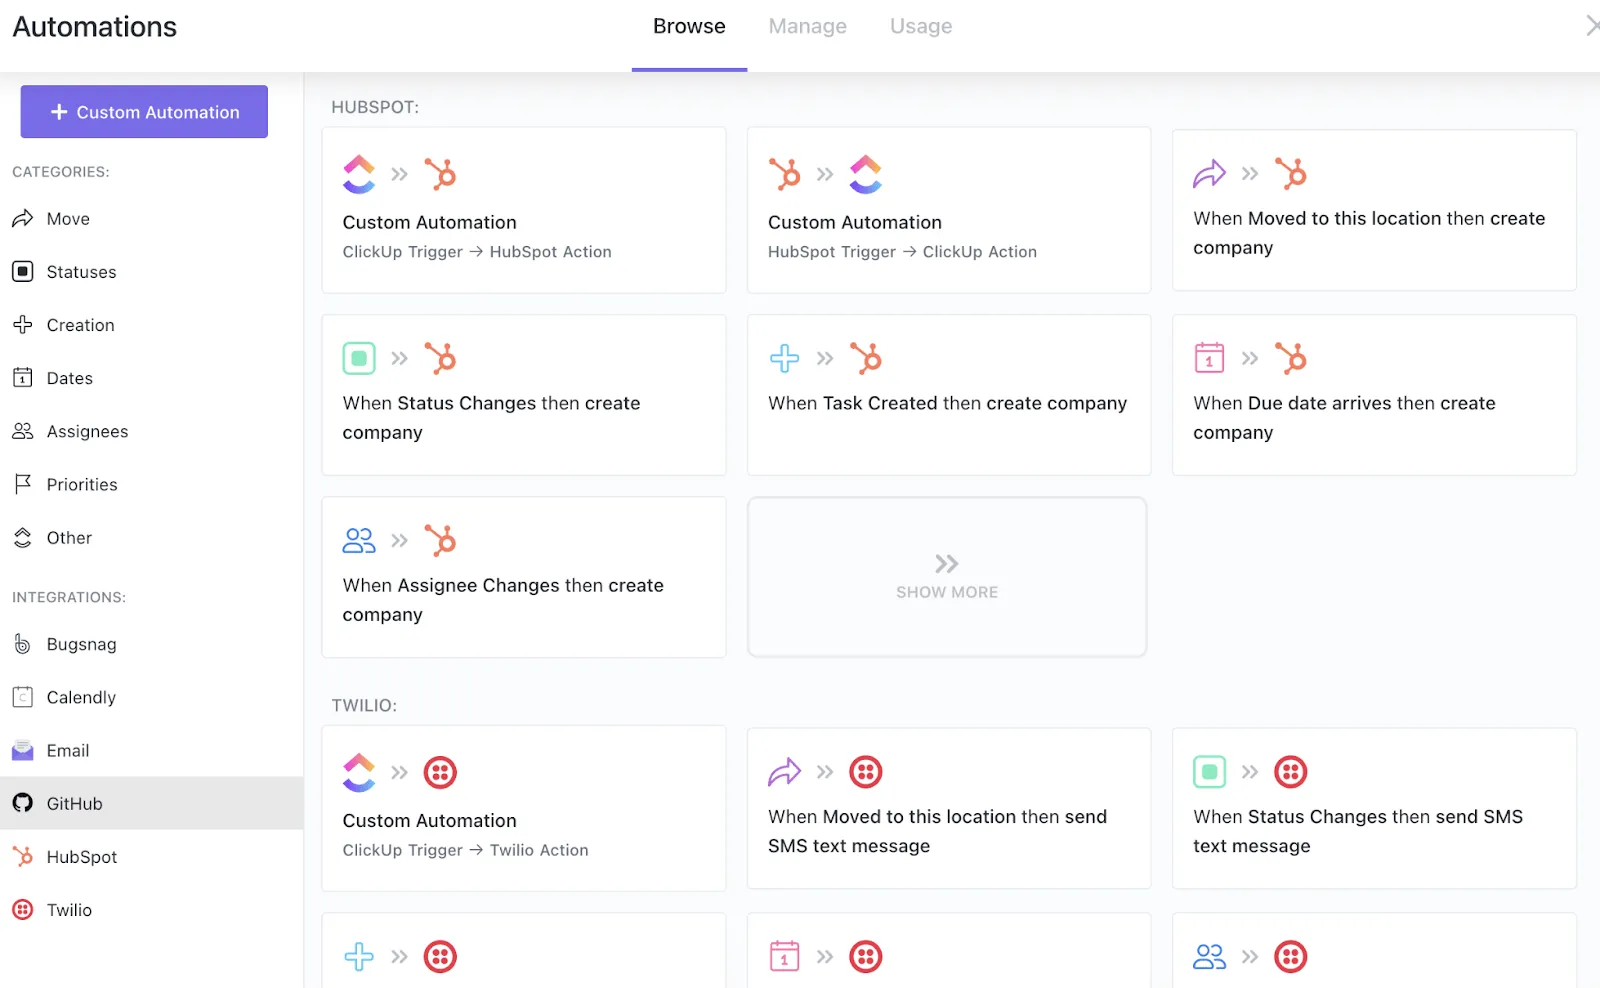Viewport: 1600px width, 988px height.
Task: Select the Priorities flag icon
Action: coord(23,484)
